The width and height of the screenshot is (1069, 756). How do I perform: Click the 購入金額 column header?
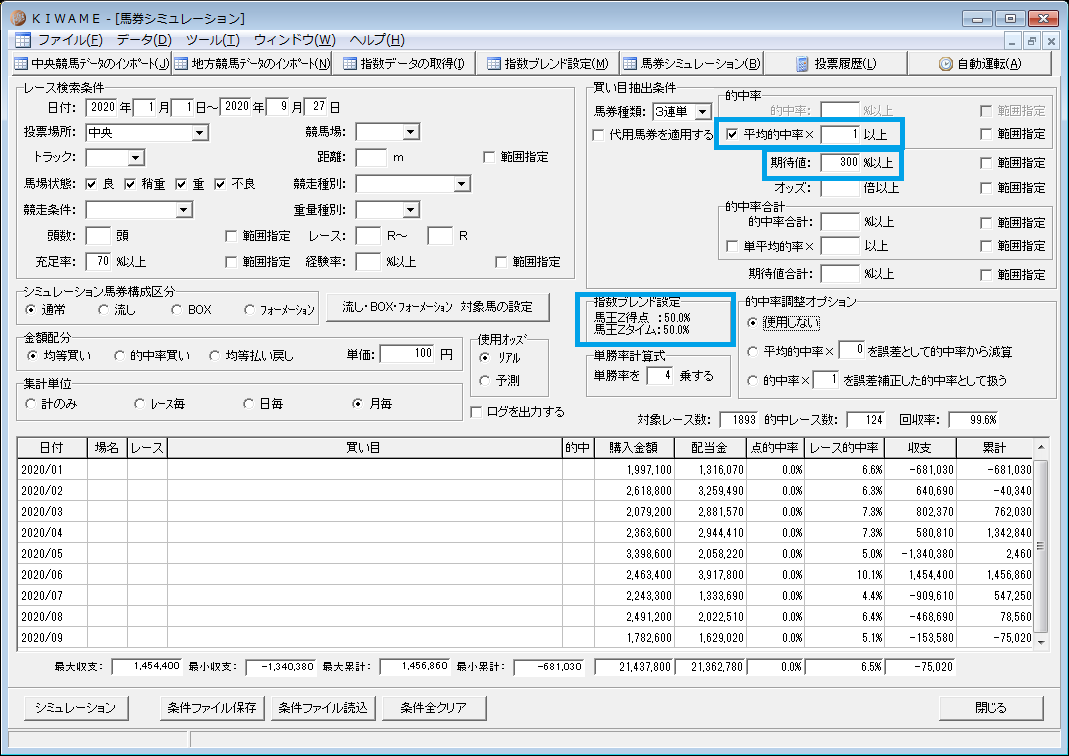(x=633, y=448)
